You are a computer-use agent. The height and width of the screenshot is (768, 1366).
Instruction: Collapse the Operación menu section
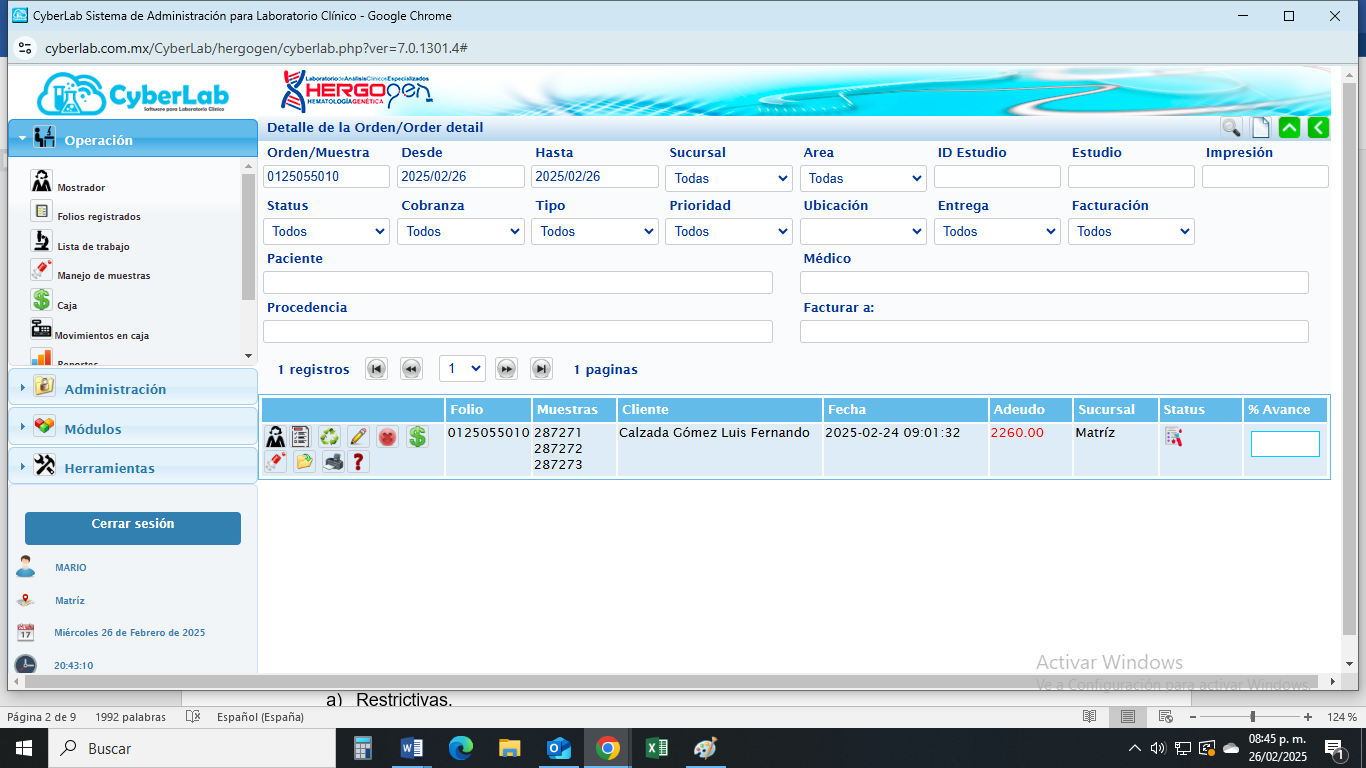[133, 140]
